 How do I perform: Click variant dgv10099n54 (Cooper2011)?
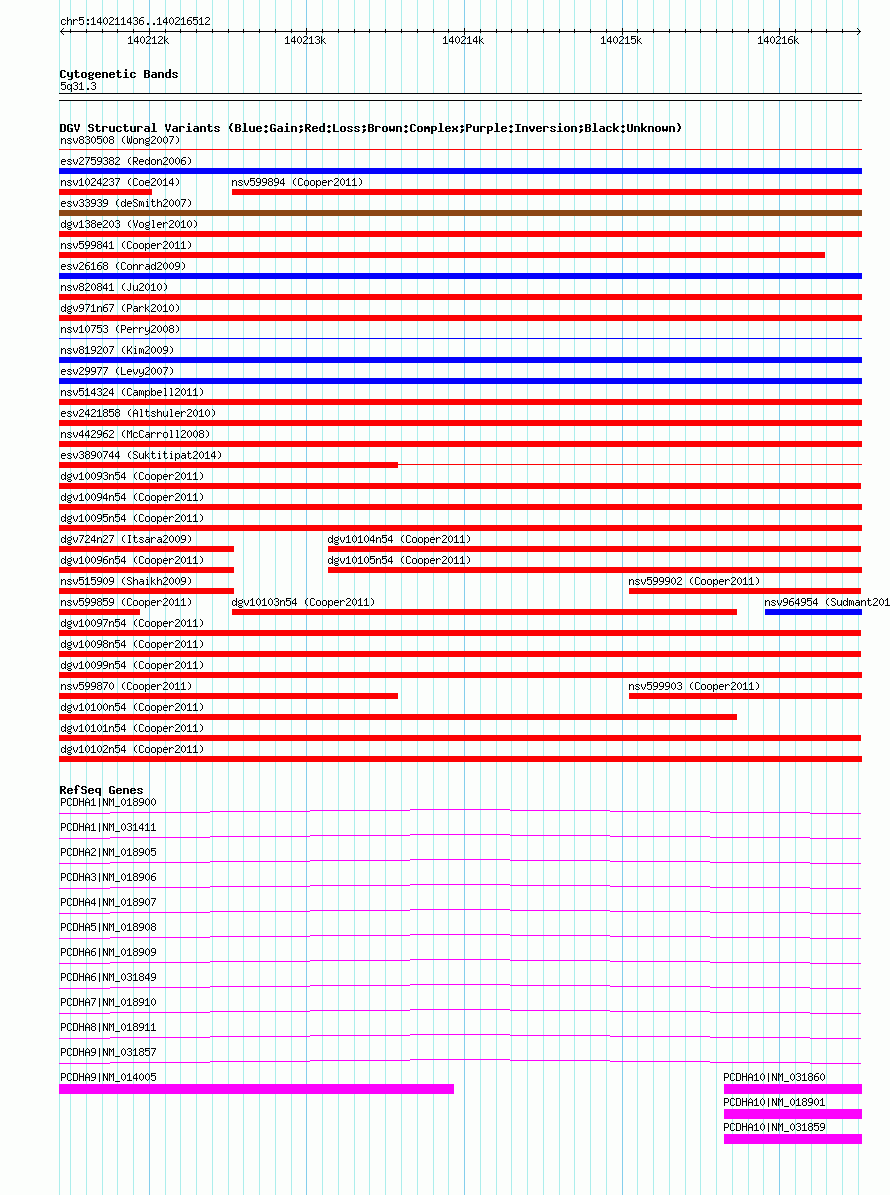(x=133, y=665)
